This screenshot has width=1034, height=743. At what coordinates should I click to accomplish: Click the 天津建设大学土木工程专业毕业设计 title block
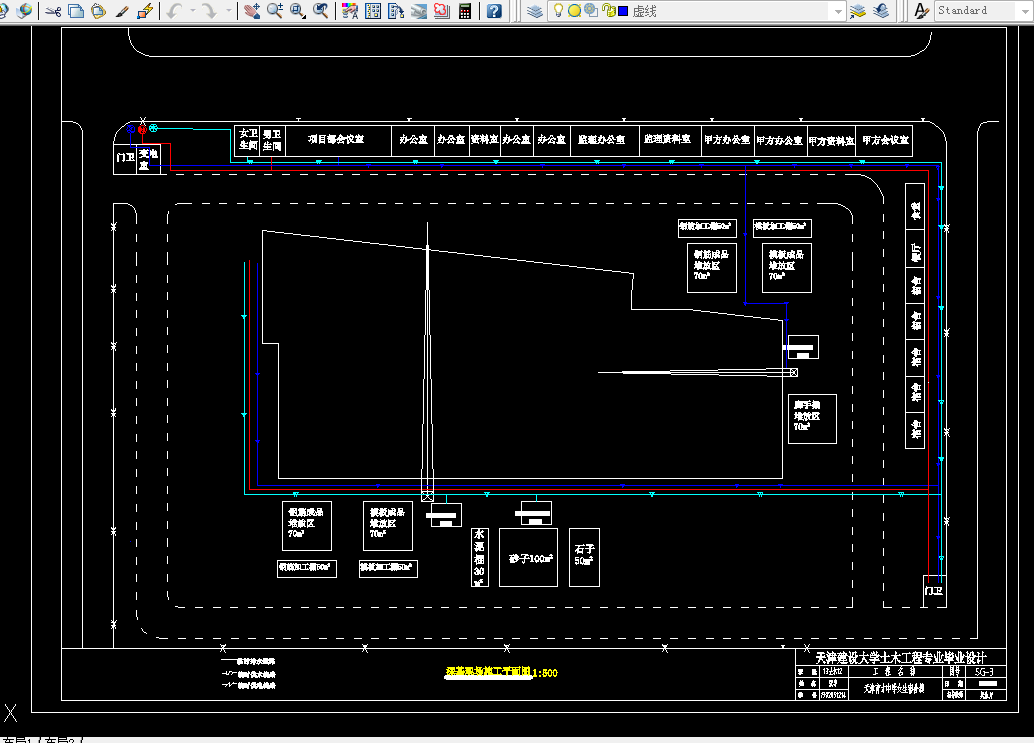tap(901, 658)
